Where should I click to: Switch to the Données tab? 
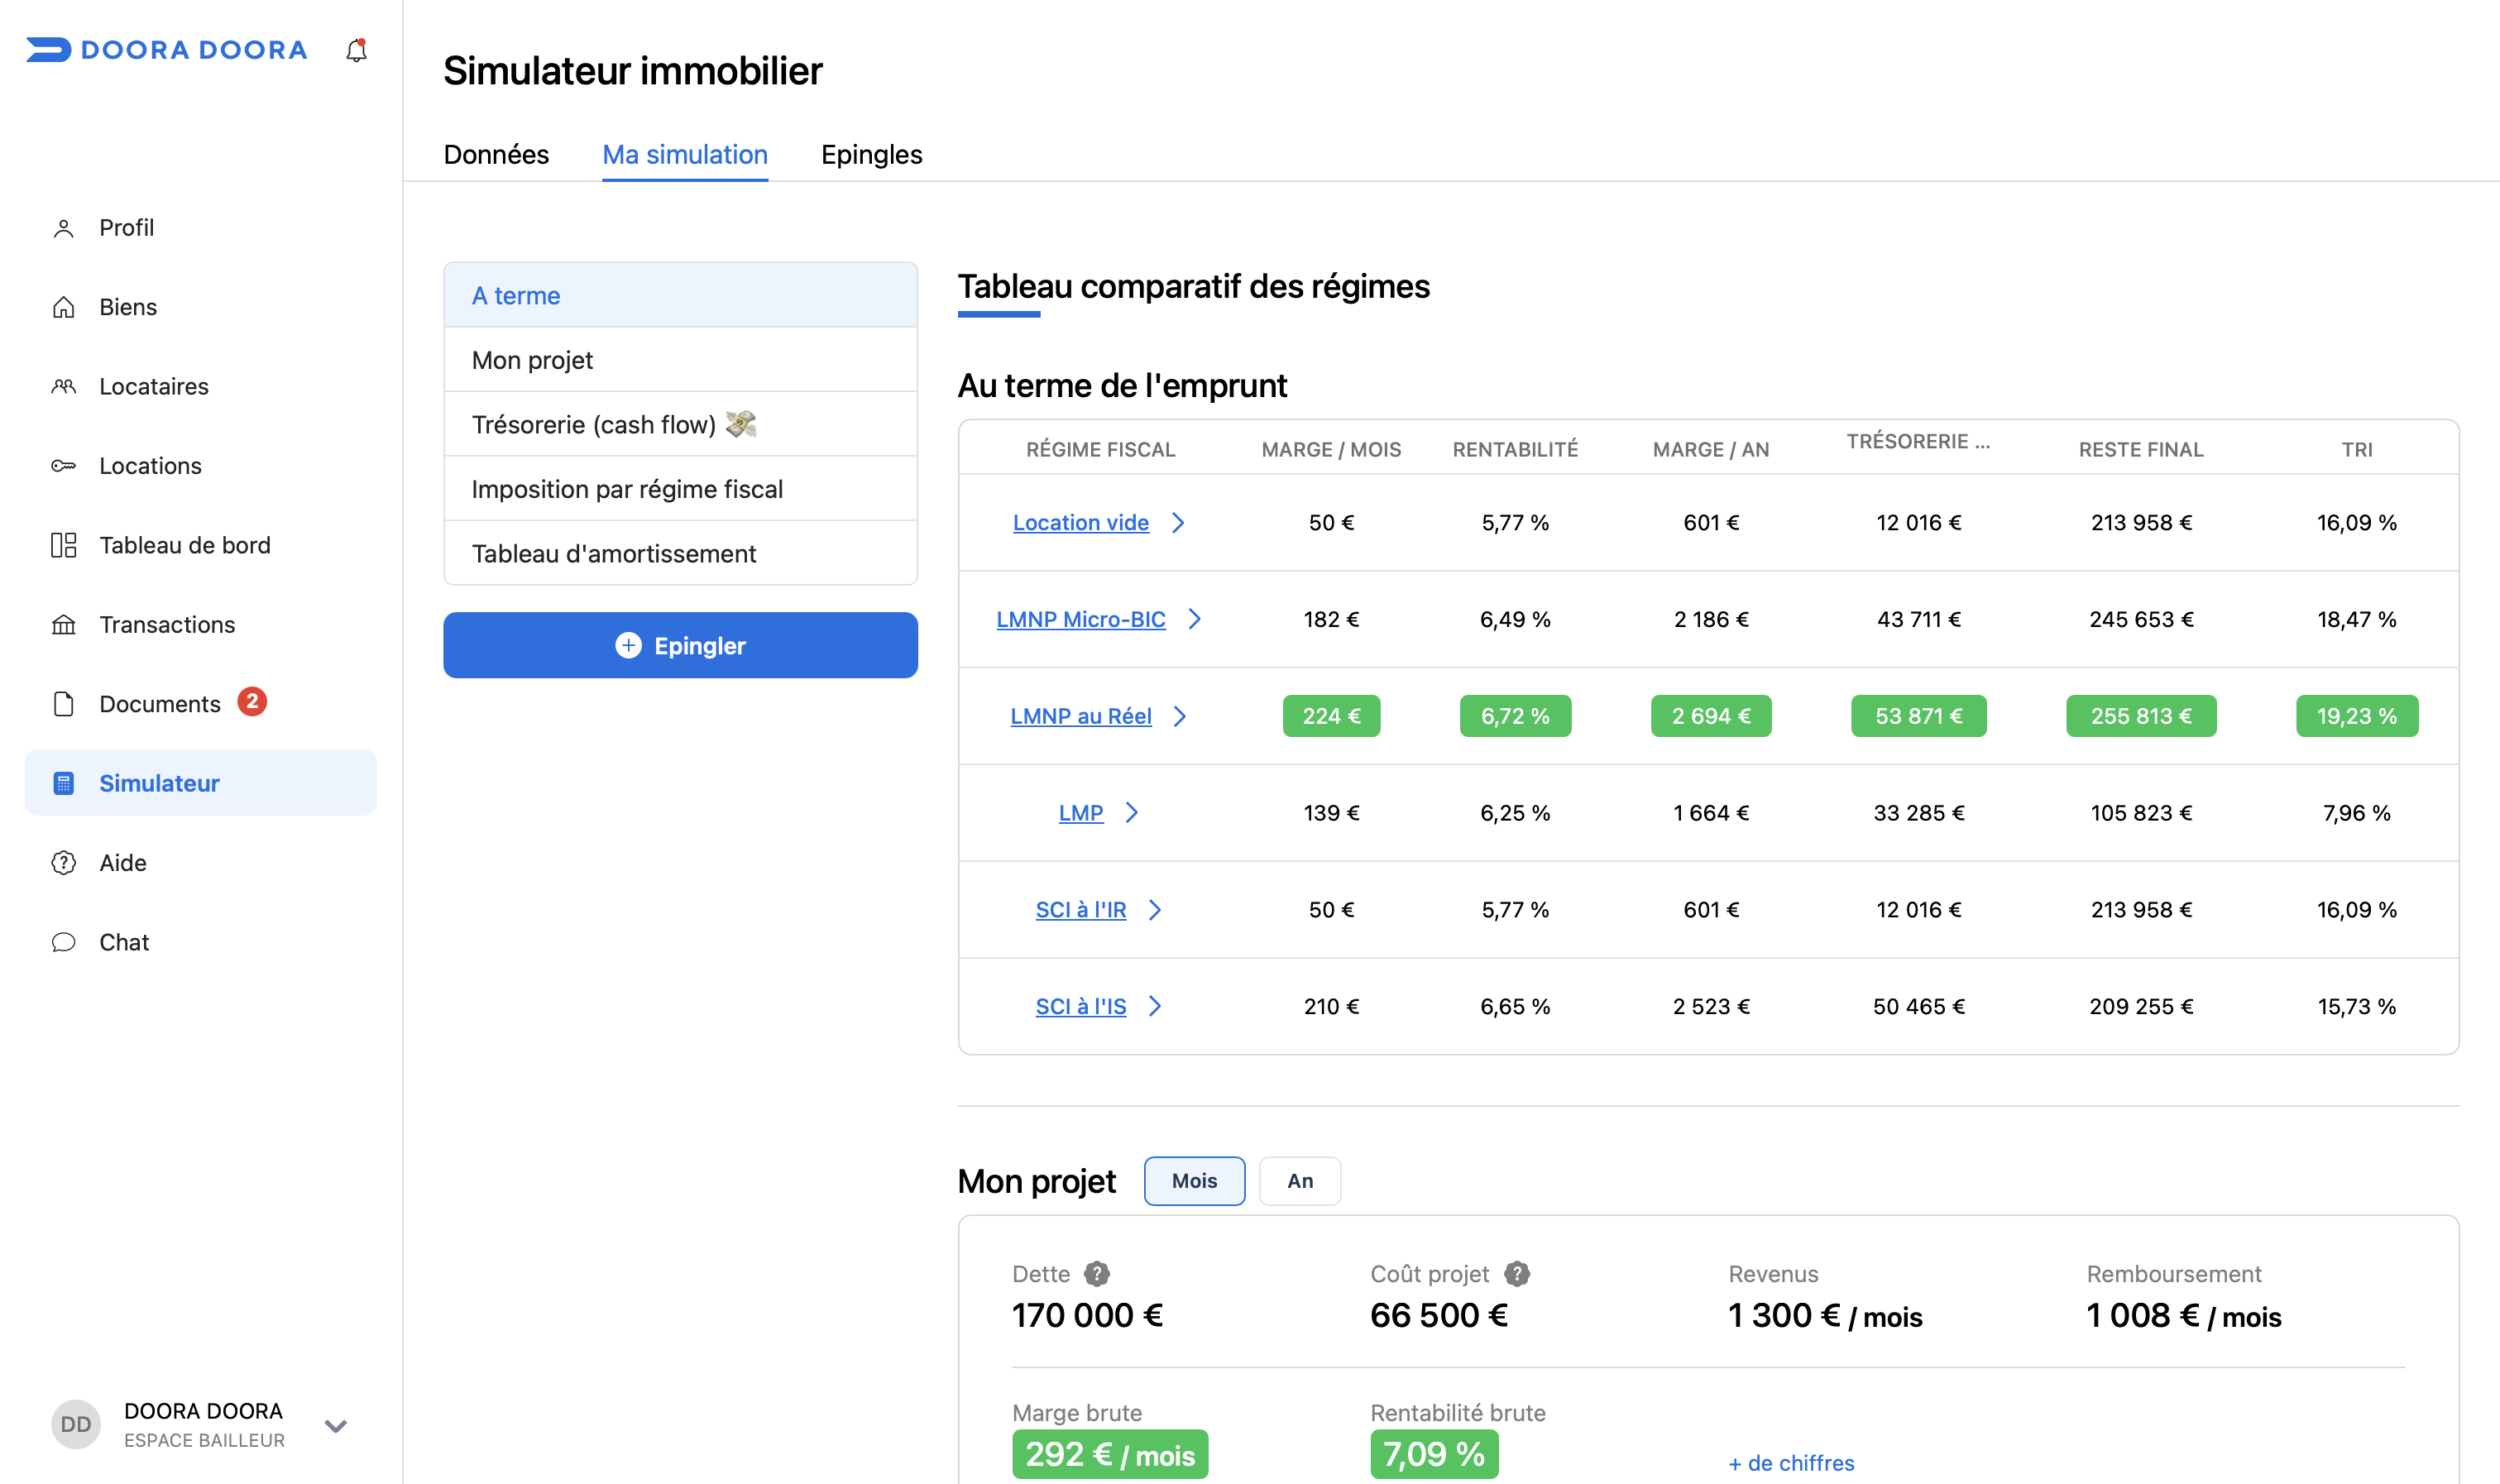[496, 155]
